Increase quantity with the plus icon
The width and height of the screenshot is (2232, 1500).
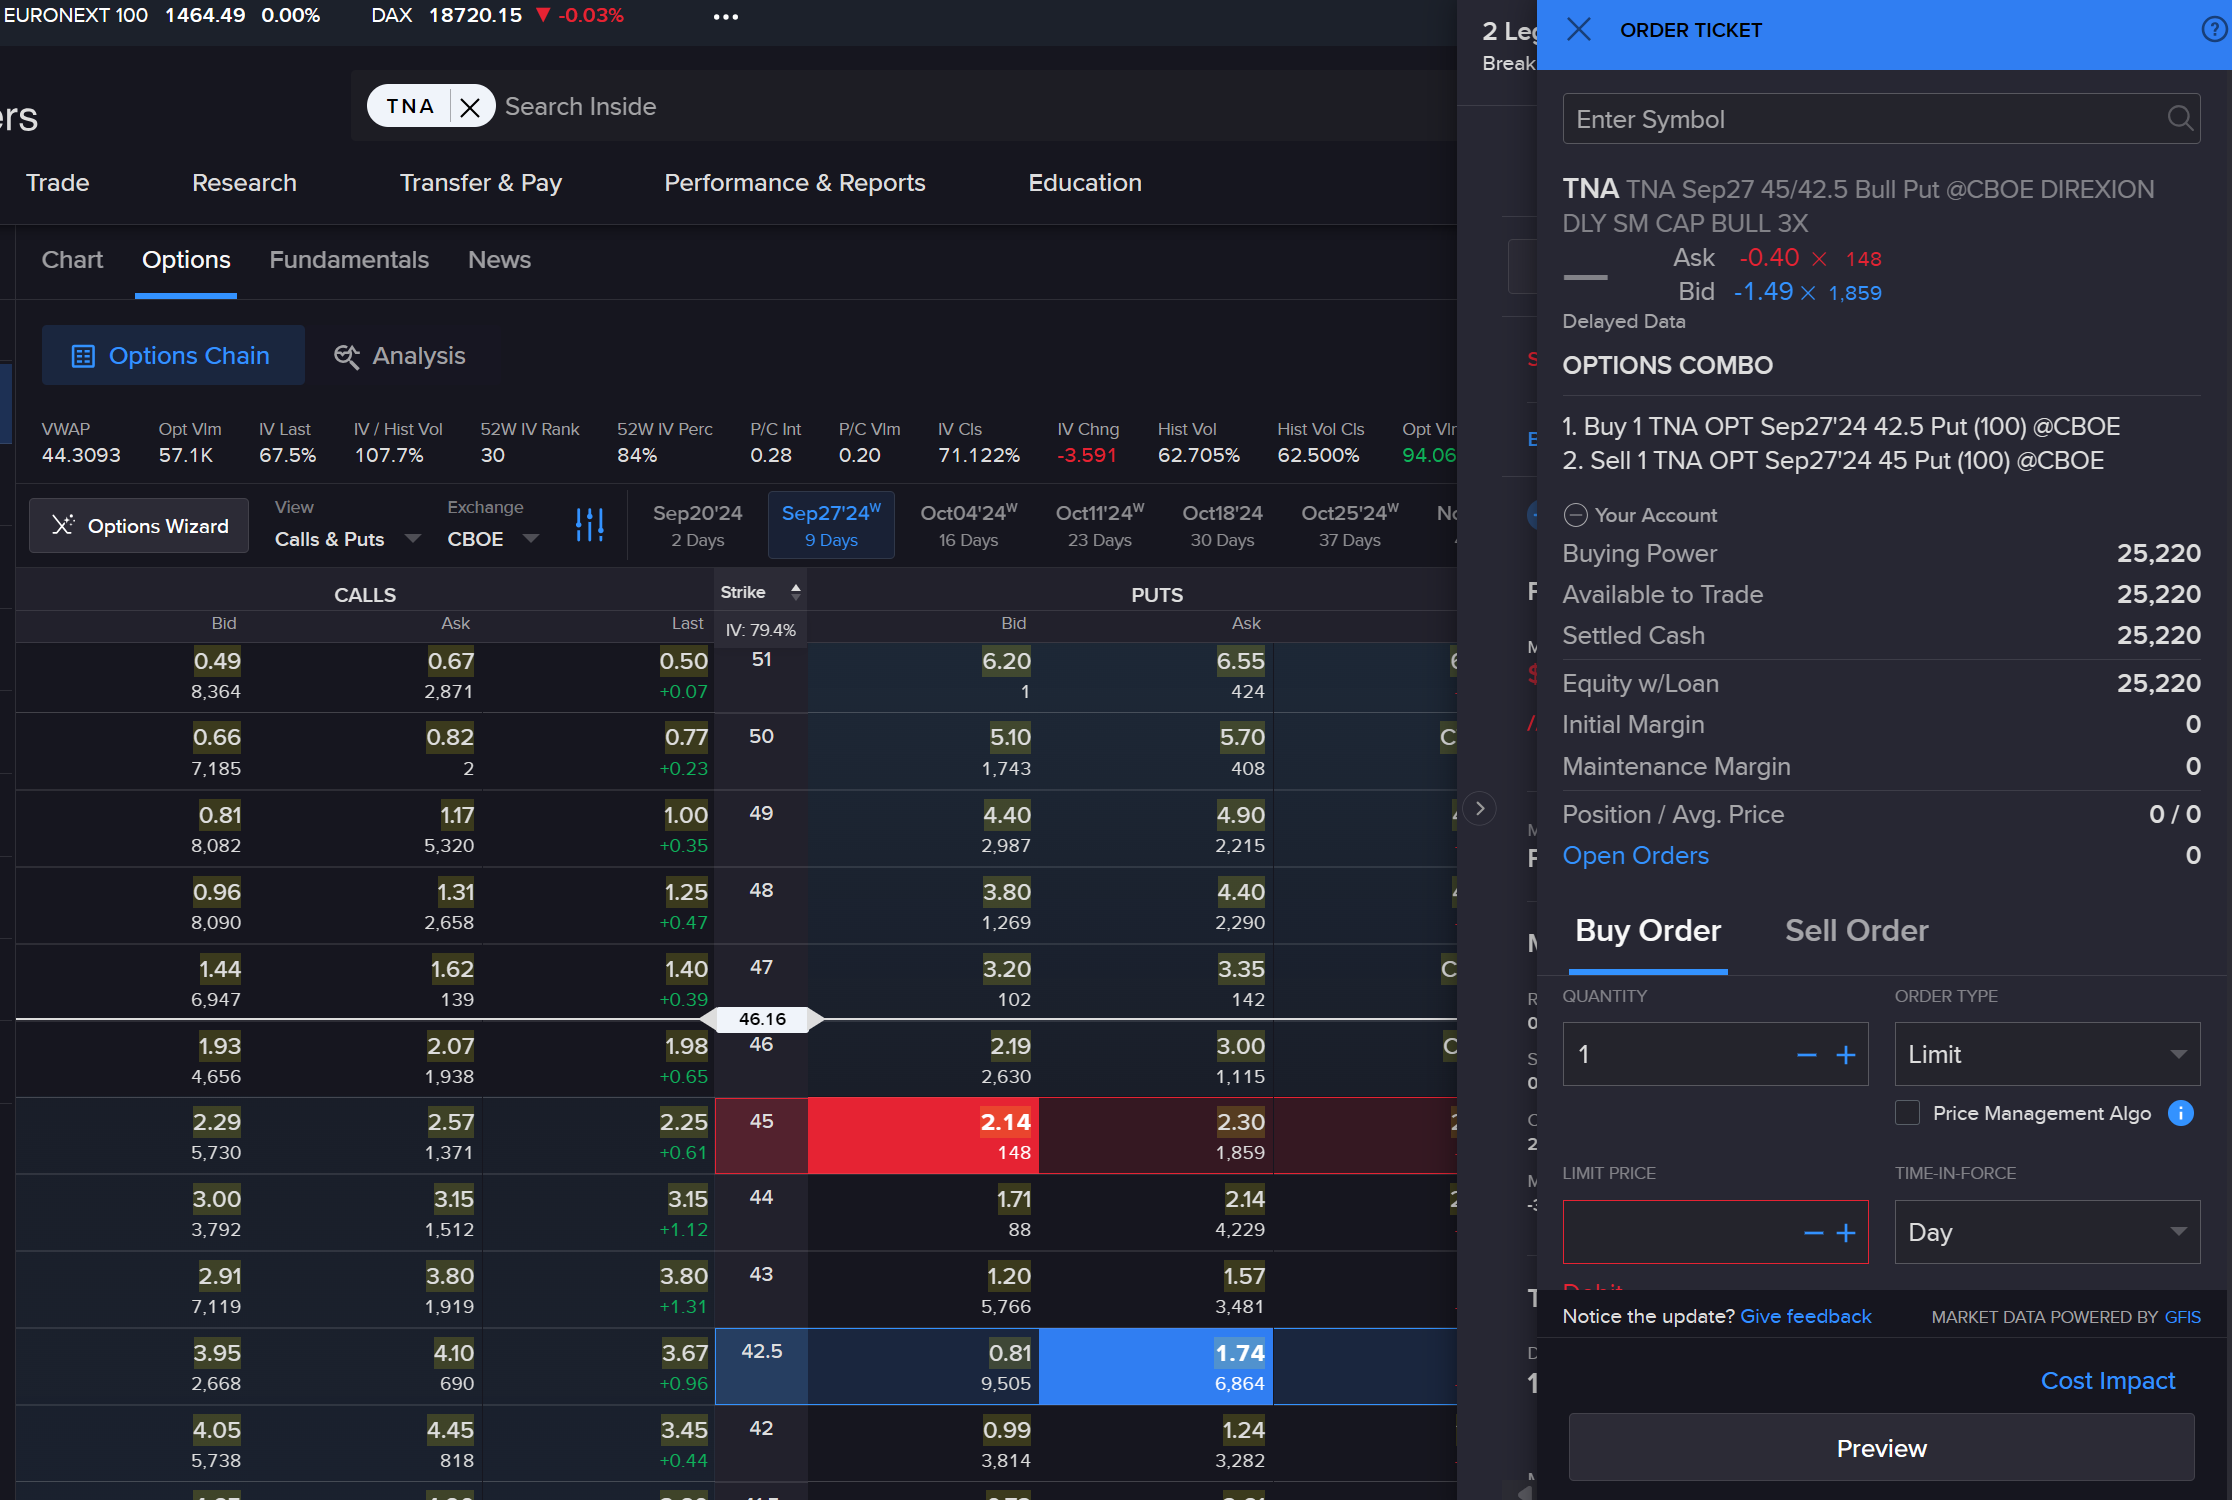(1846, 1055)
